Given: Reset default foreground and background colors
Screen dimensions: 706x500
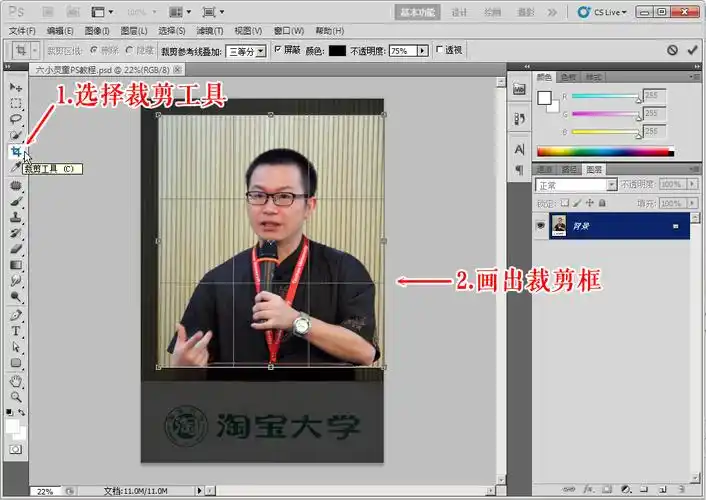Looking at the screenshot, I should [9, 412].
